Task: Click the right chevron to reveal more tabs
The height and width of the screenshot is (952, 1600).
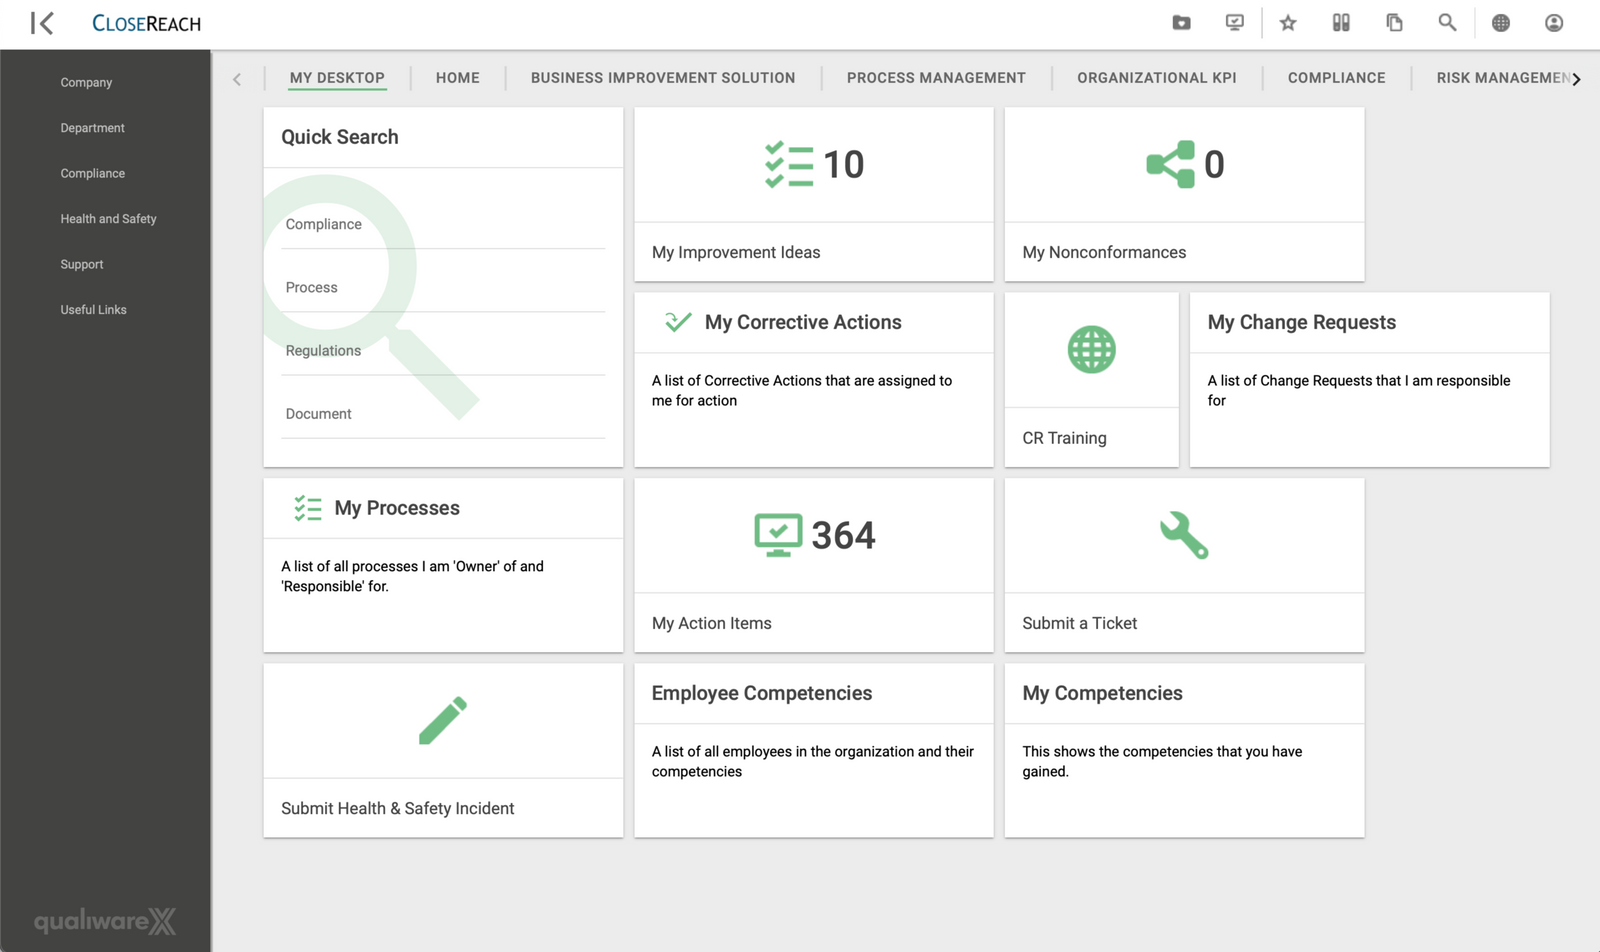Action: coord(1577,78)
